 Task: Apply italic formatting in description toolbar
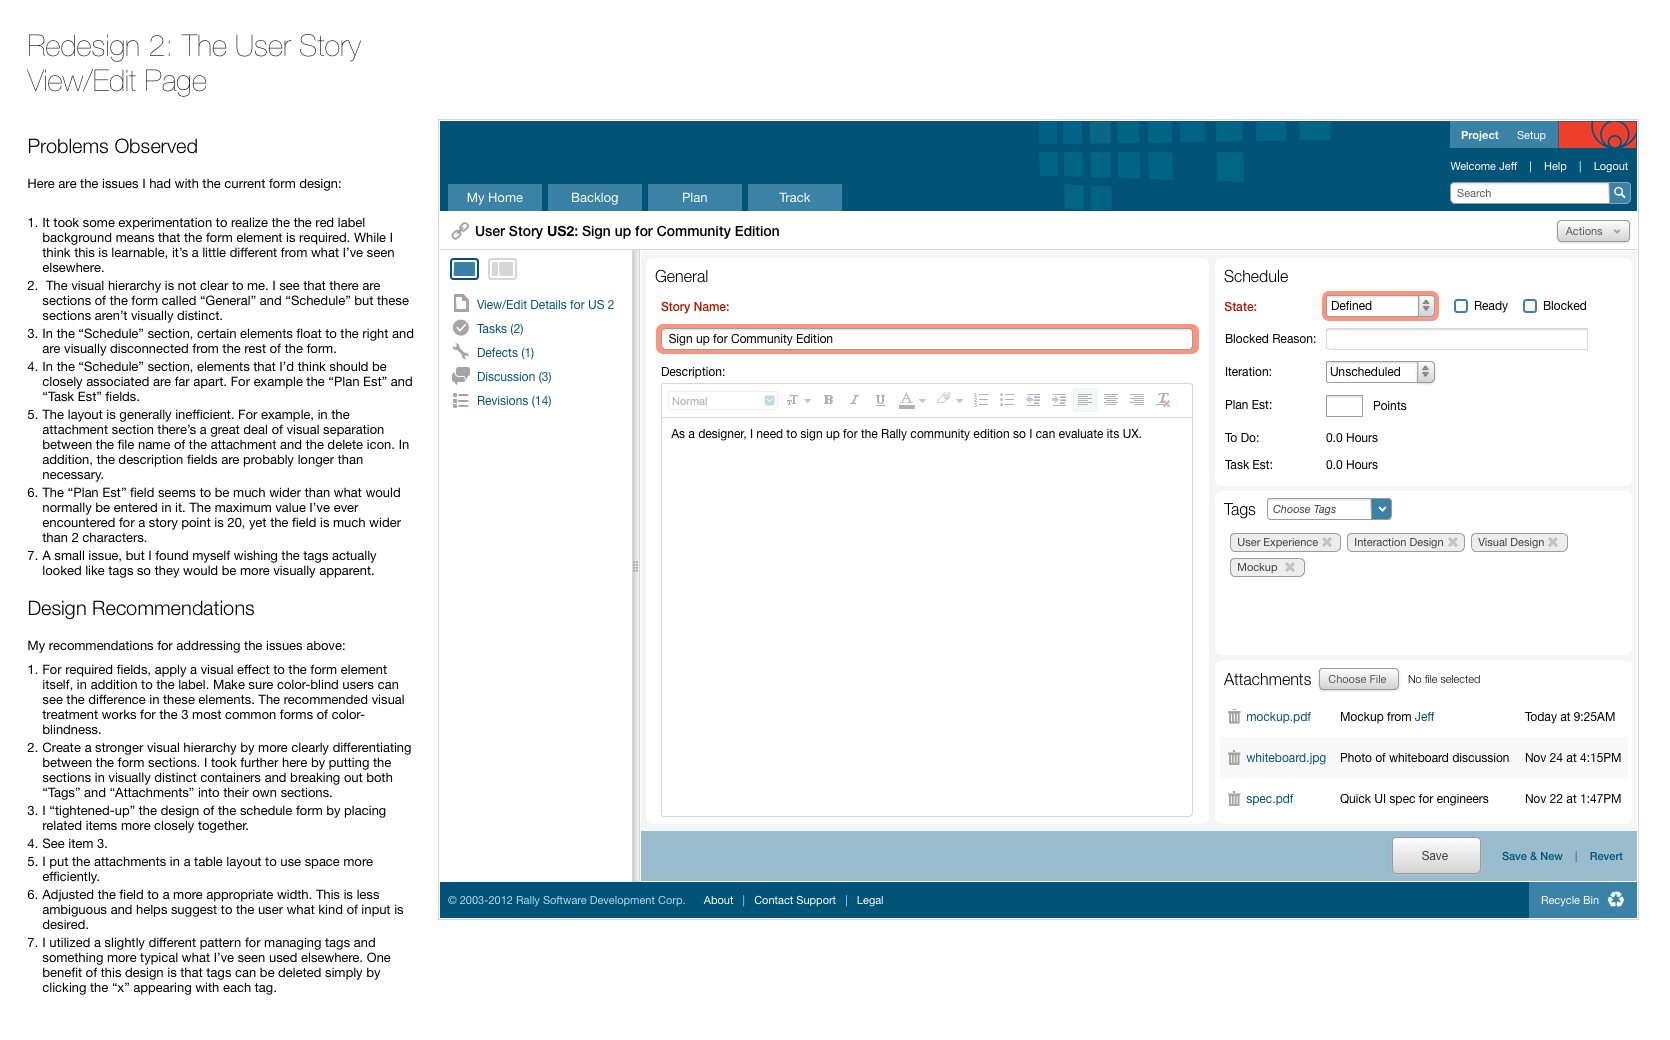tap(854, 400)
